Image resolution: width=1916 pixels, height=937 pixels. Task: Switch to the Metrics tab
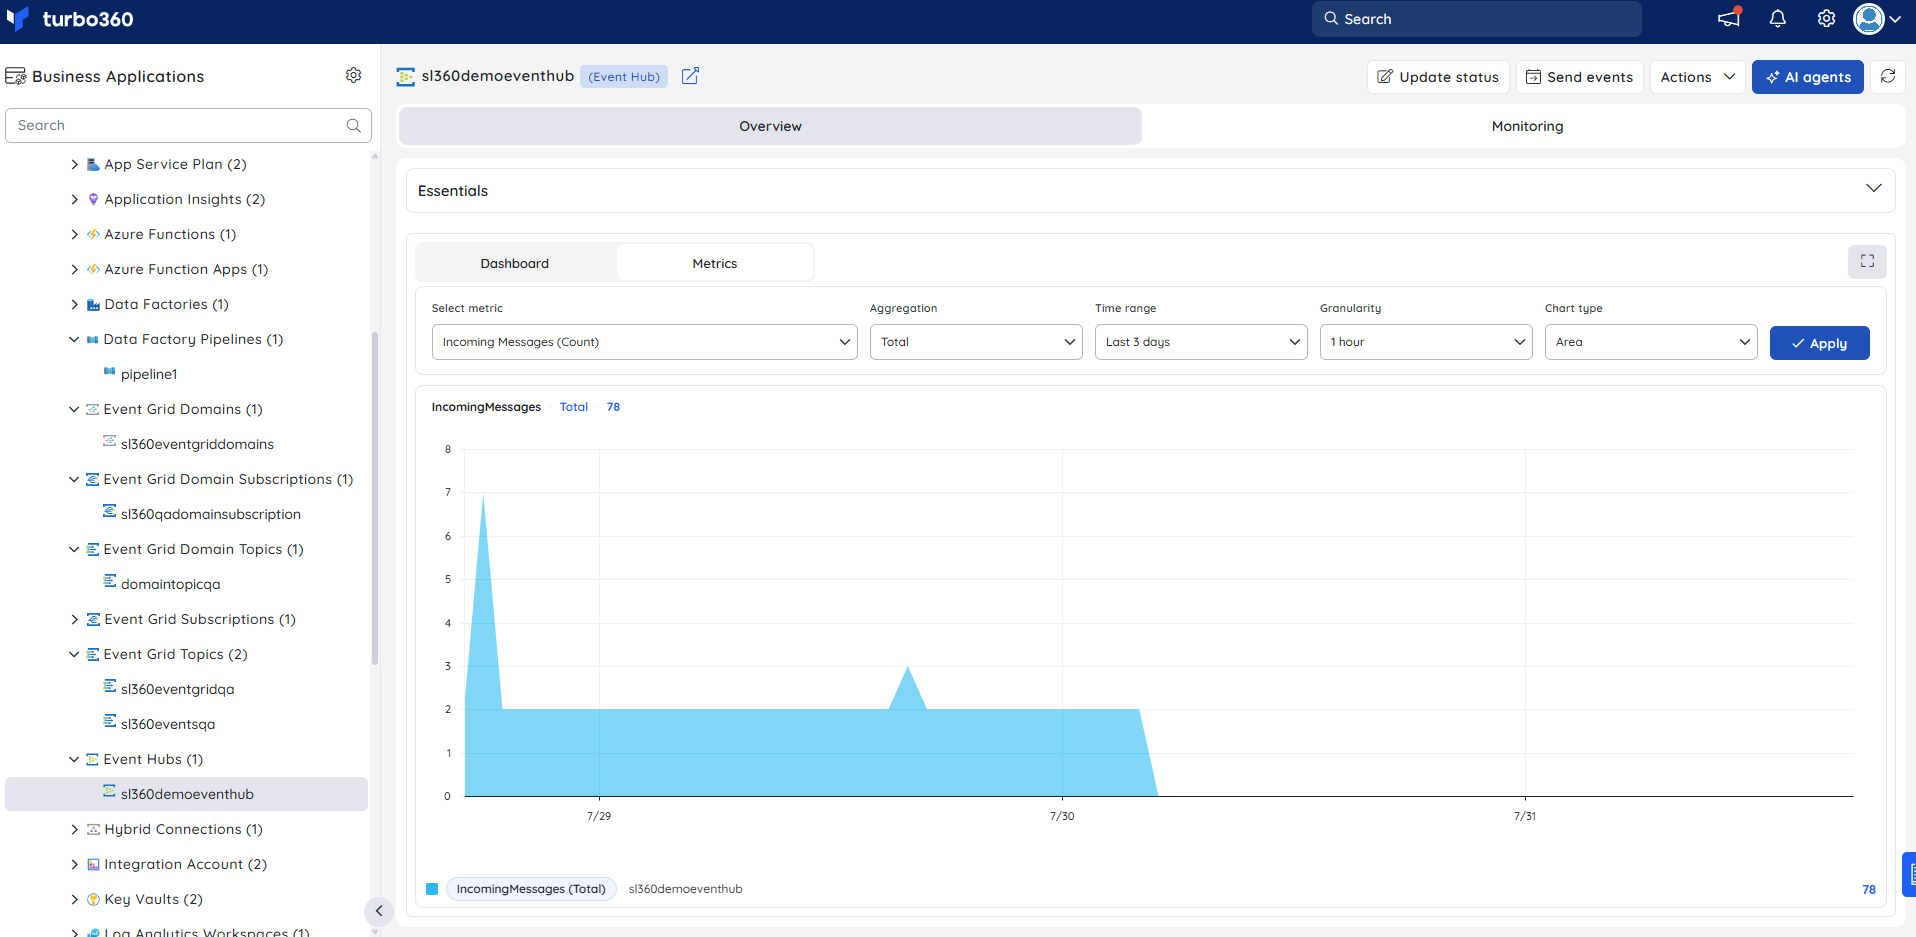(x=715, y=263)
